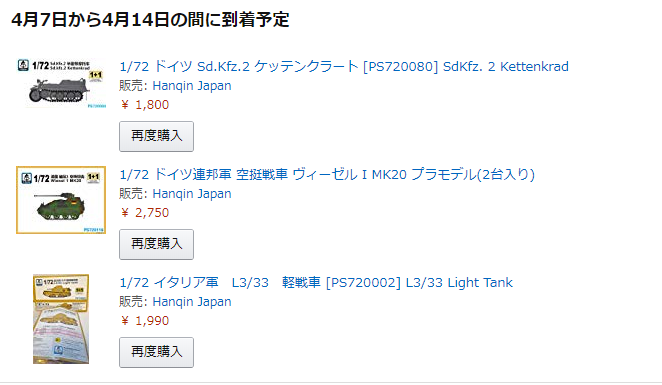662x385 pixels.
Task: Open the Sd.Kfz.2 ケッテンクラート product title link
Action: [344, 67]
